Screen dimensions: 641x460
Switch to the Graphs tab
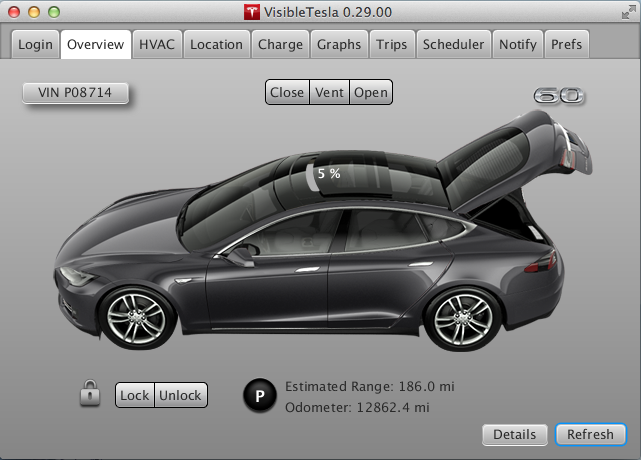point(339,44)
